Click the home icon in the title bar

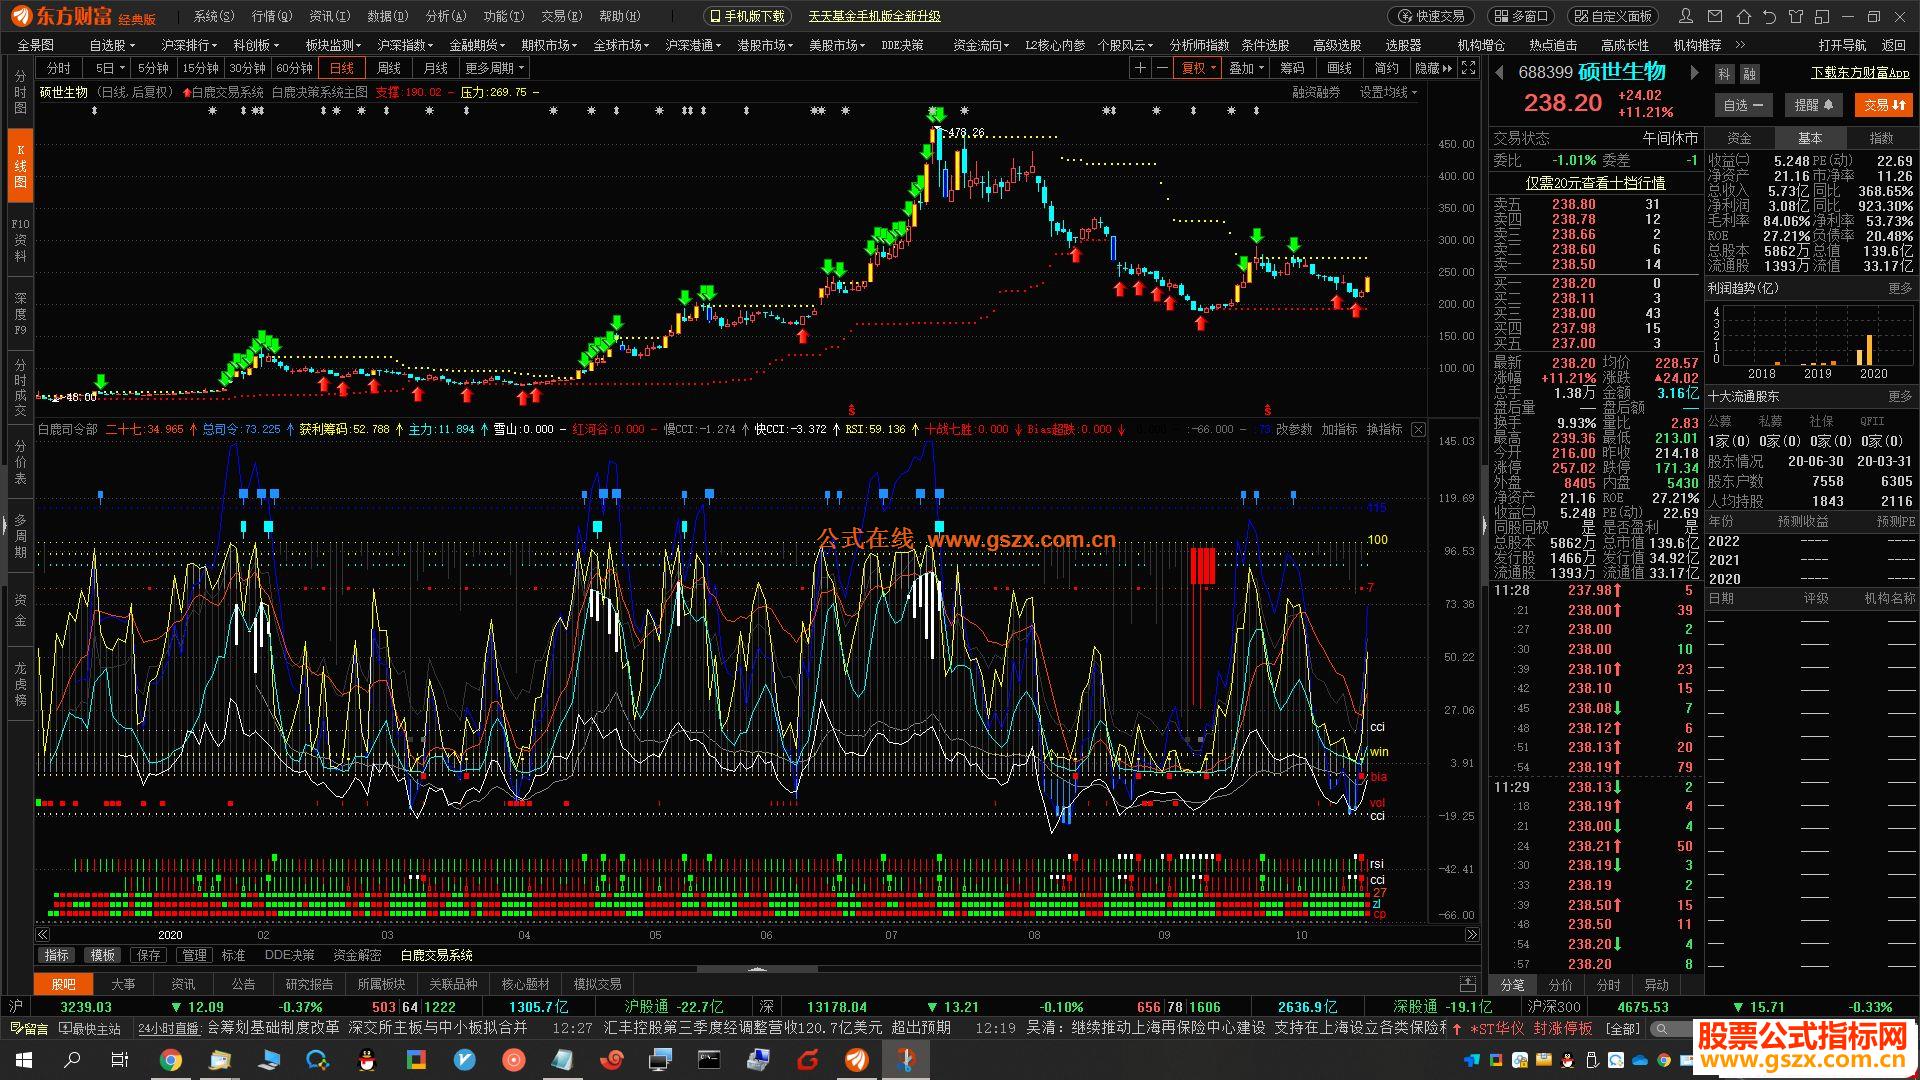tap(1744, 16)
